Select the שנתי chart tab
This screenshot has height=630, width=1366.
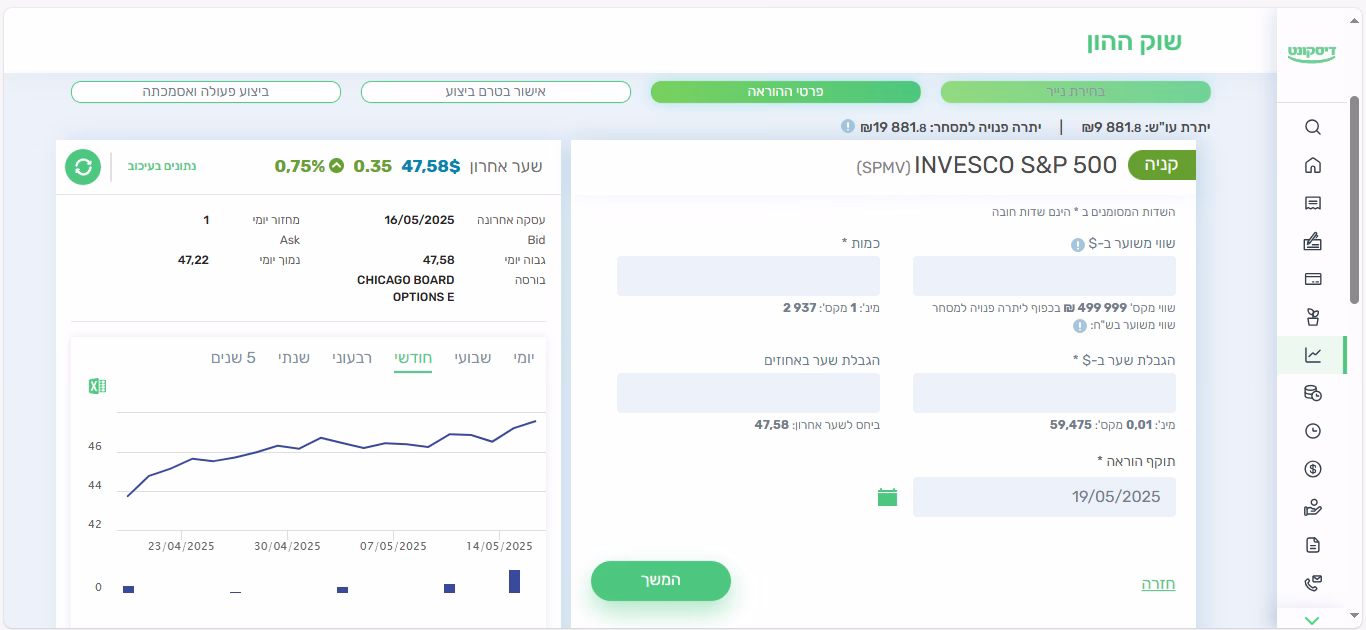point(294,358)
